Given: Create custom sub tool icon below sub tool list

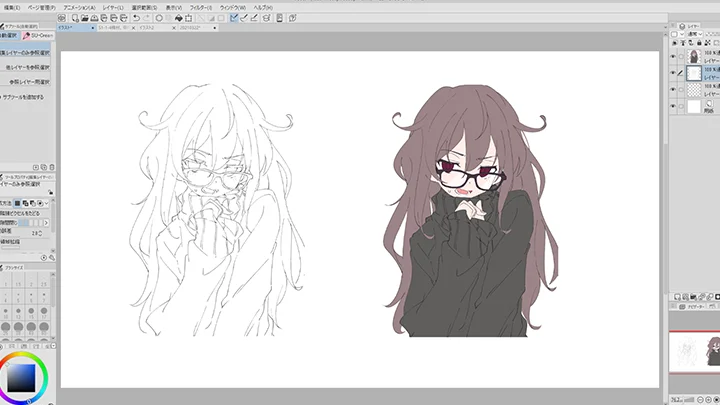Looking at the screenshot, I should 36,168.
